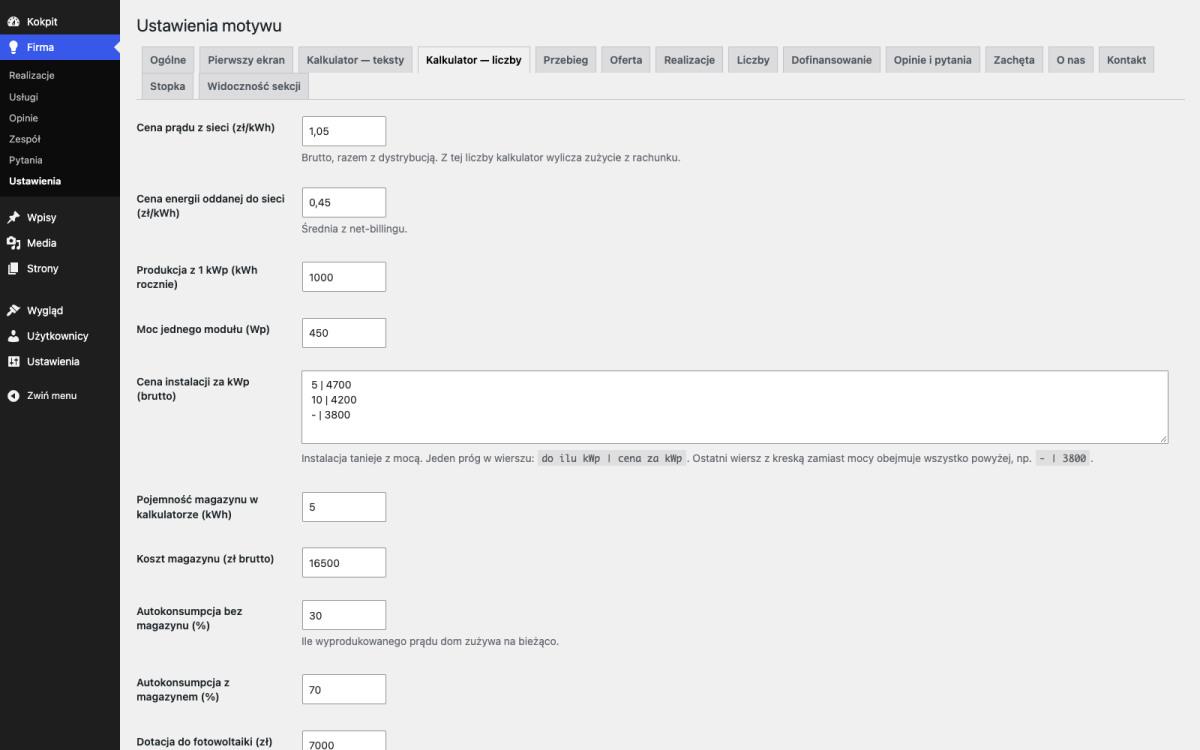
Task: Switch to the Zachęta tab
Action: [1014, 60]
